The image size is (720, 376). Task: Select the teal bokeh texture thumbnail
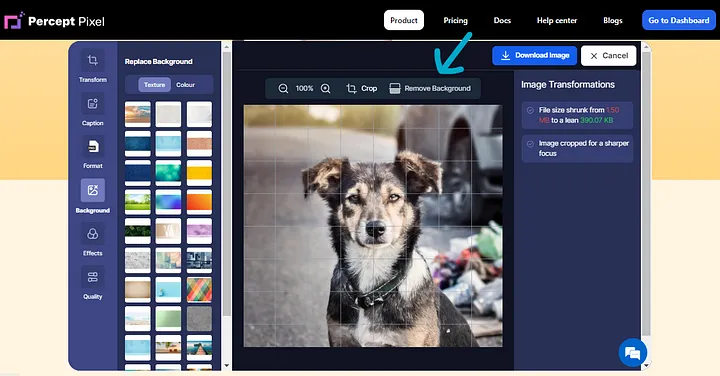[169, 173]
